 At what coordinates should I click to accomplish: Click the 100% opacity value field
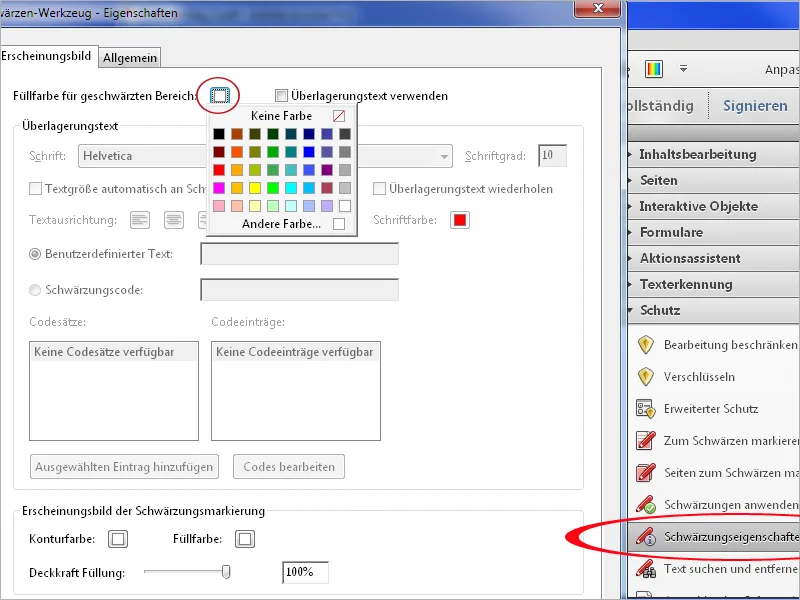click(305, 572)
